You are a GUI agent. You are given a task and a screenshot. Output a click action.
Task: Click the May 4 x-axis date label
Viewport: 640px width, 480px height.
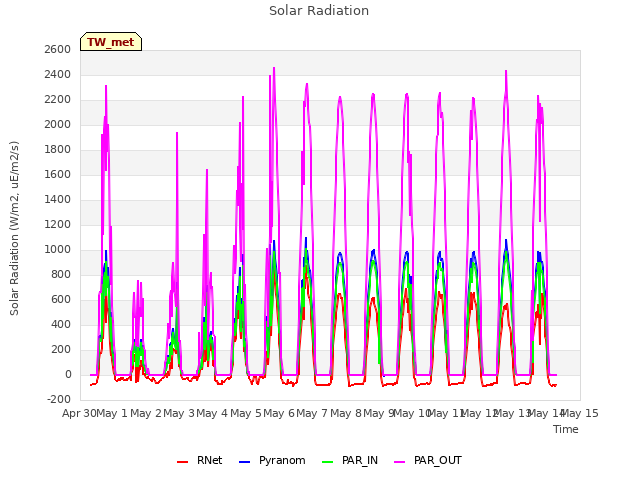pos(212,413)
